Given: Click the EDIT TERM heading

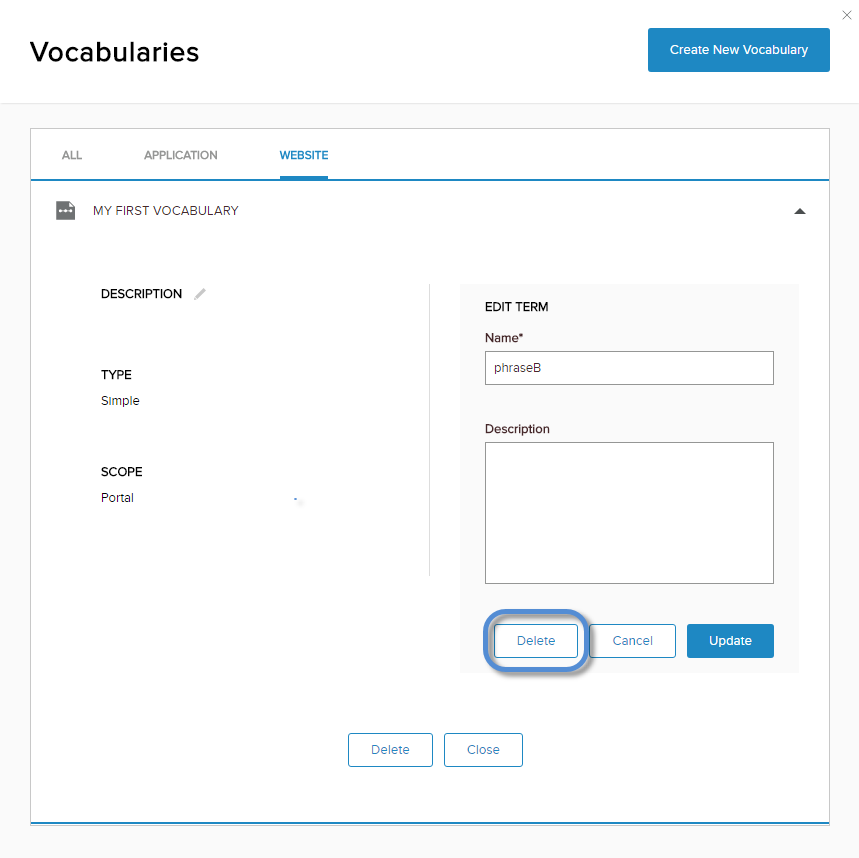Looking at the screenshot, I should coord(516,307).
